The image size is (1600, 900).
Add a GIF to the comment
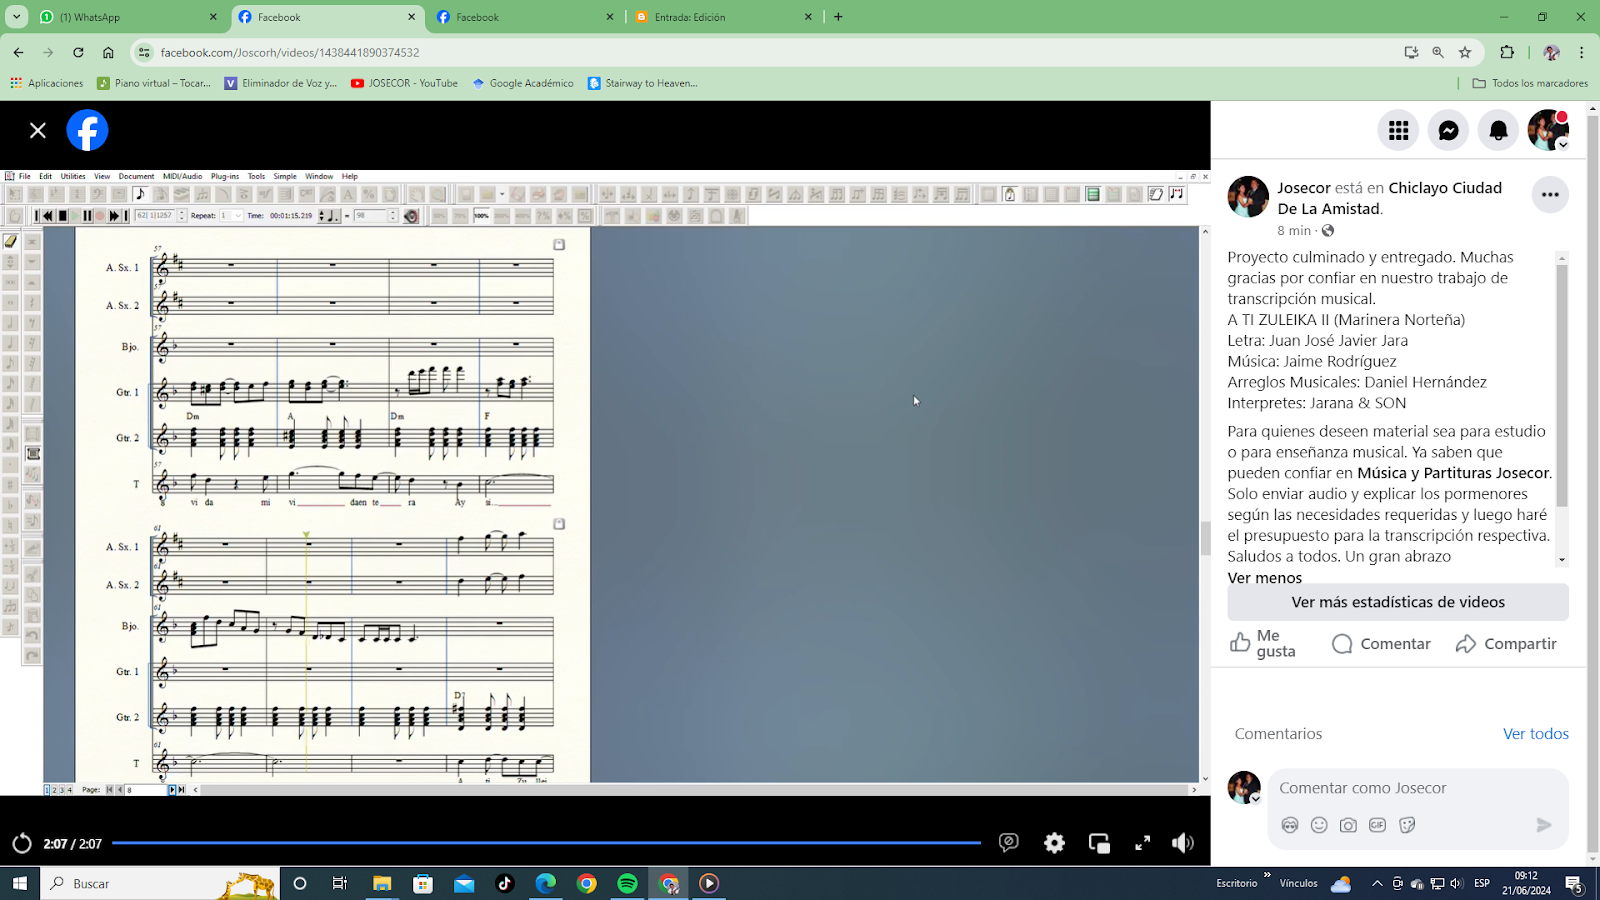(x=1377, y=825)
